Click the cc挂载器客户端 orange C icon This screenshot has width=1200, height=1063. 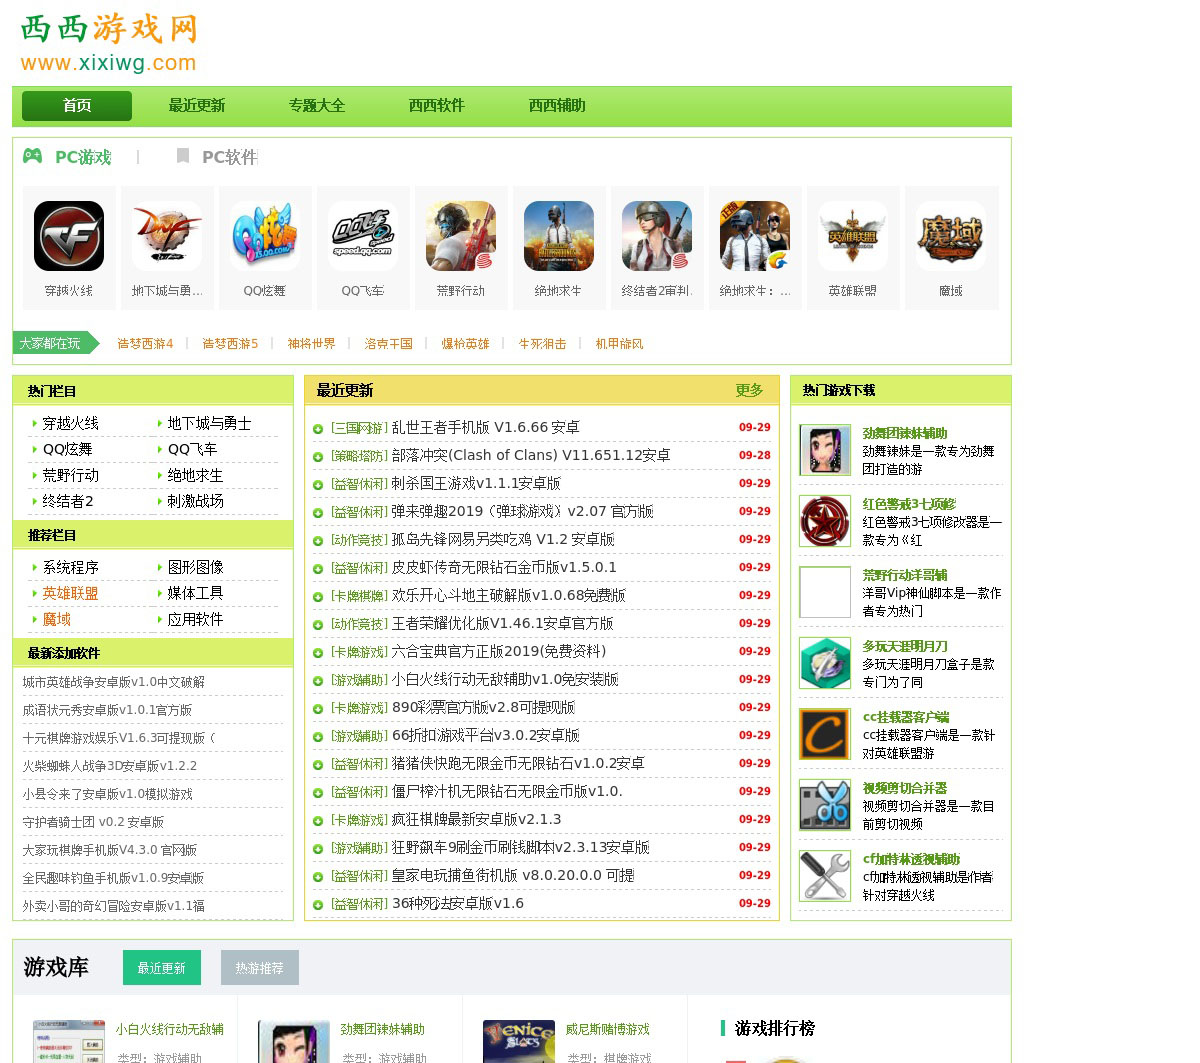(x=825, y=734)
